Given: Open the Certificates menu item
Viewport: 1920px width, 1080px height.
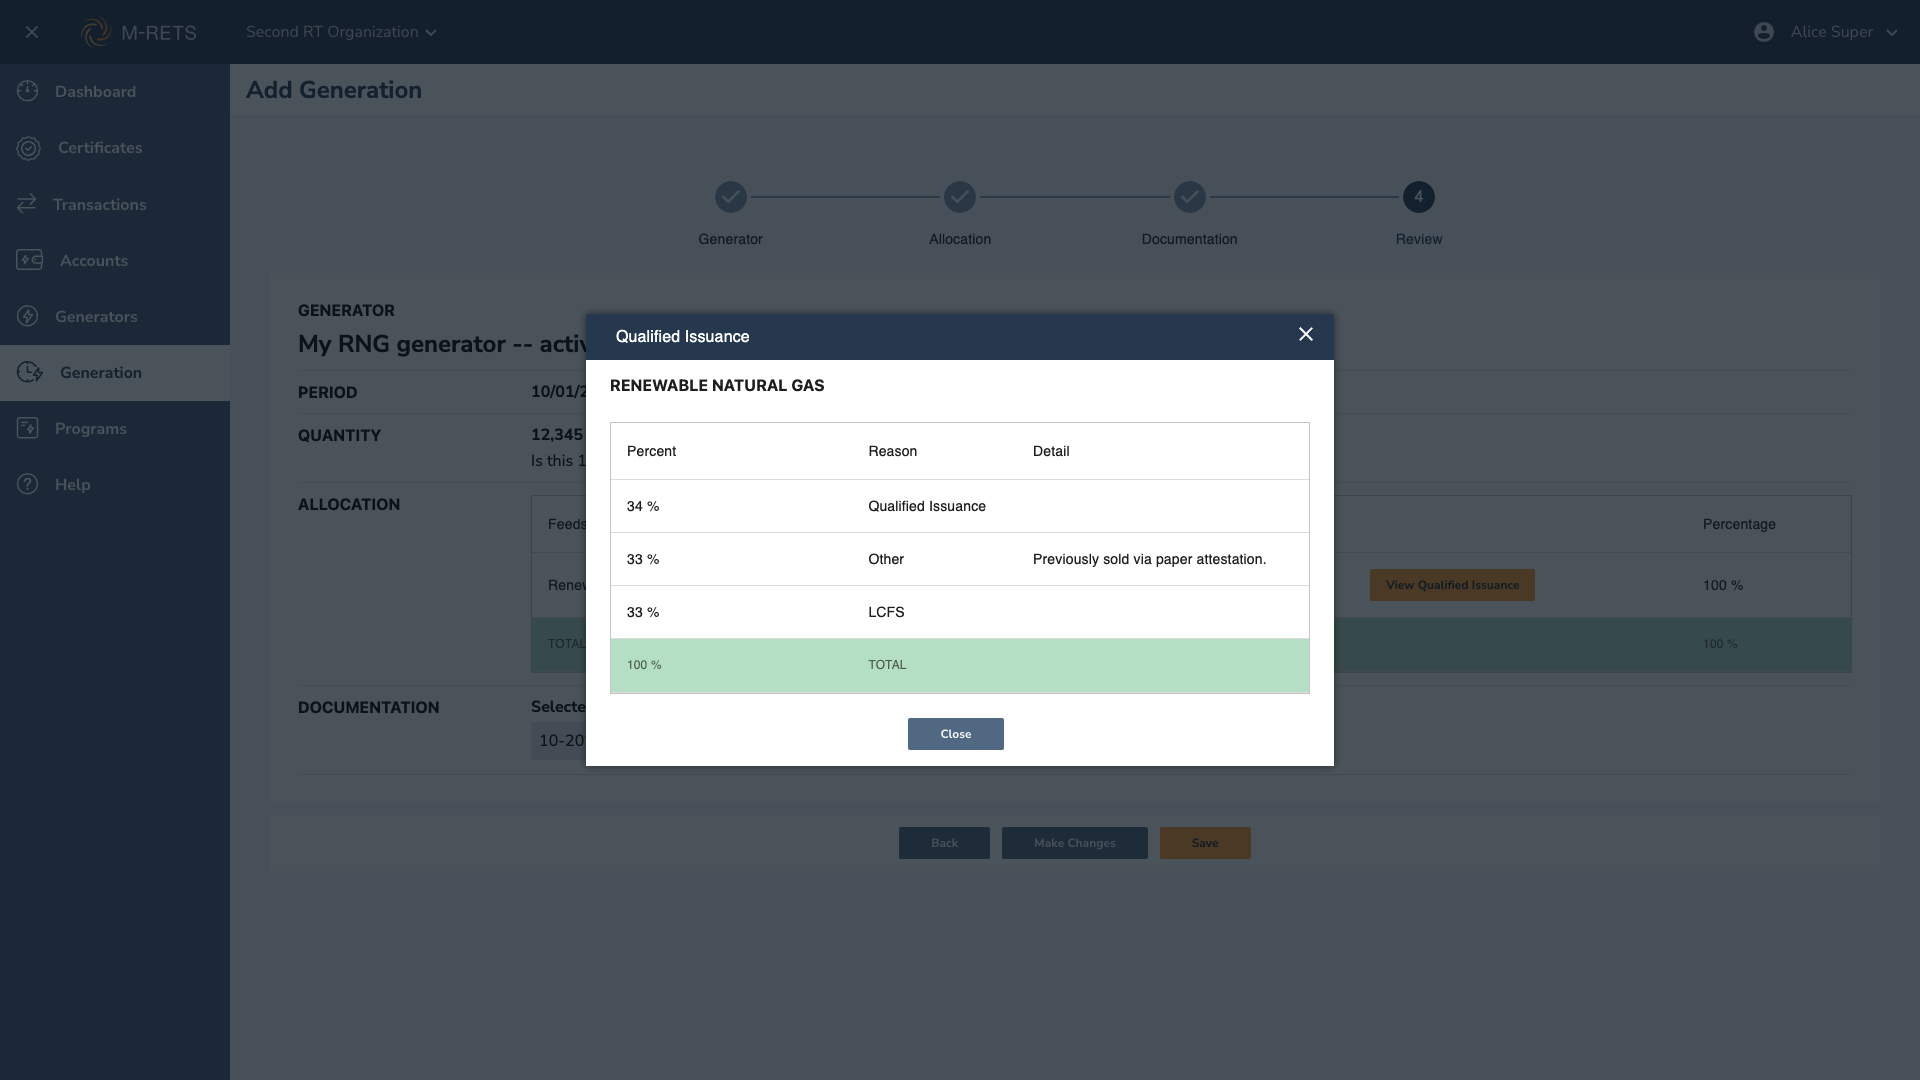Looking at the screenshot, I should pos(100,148).
